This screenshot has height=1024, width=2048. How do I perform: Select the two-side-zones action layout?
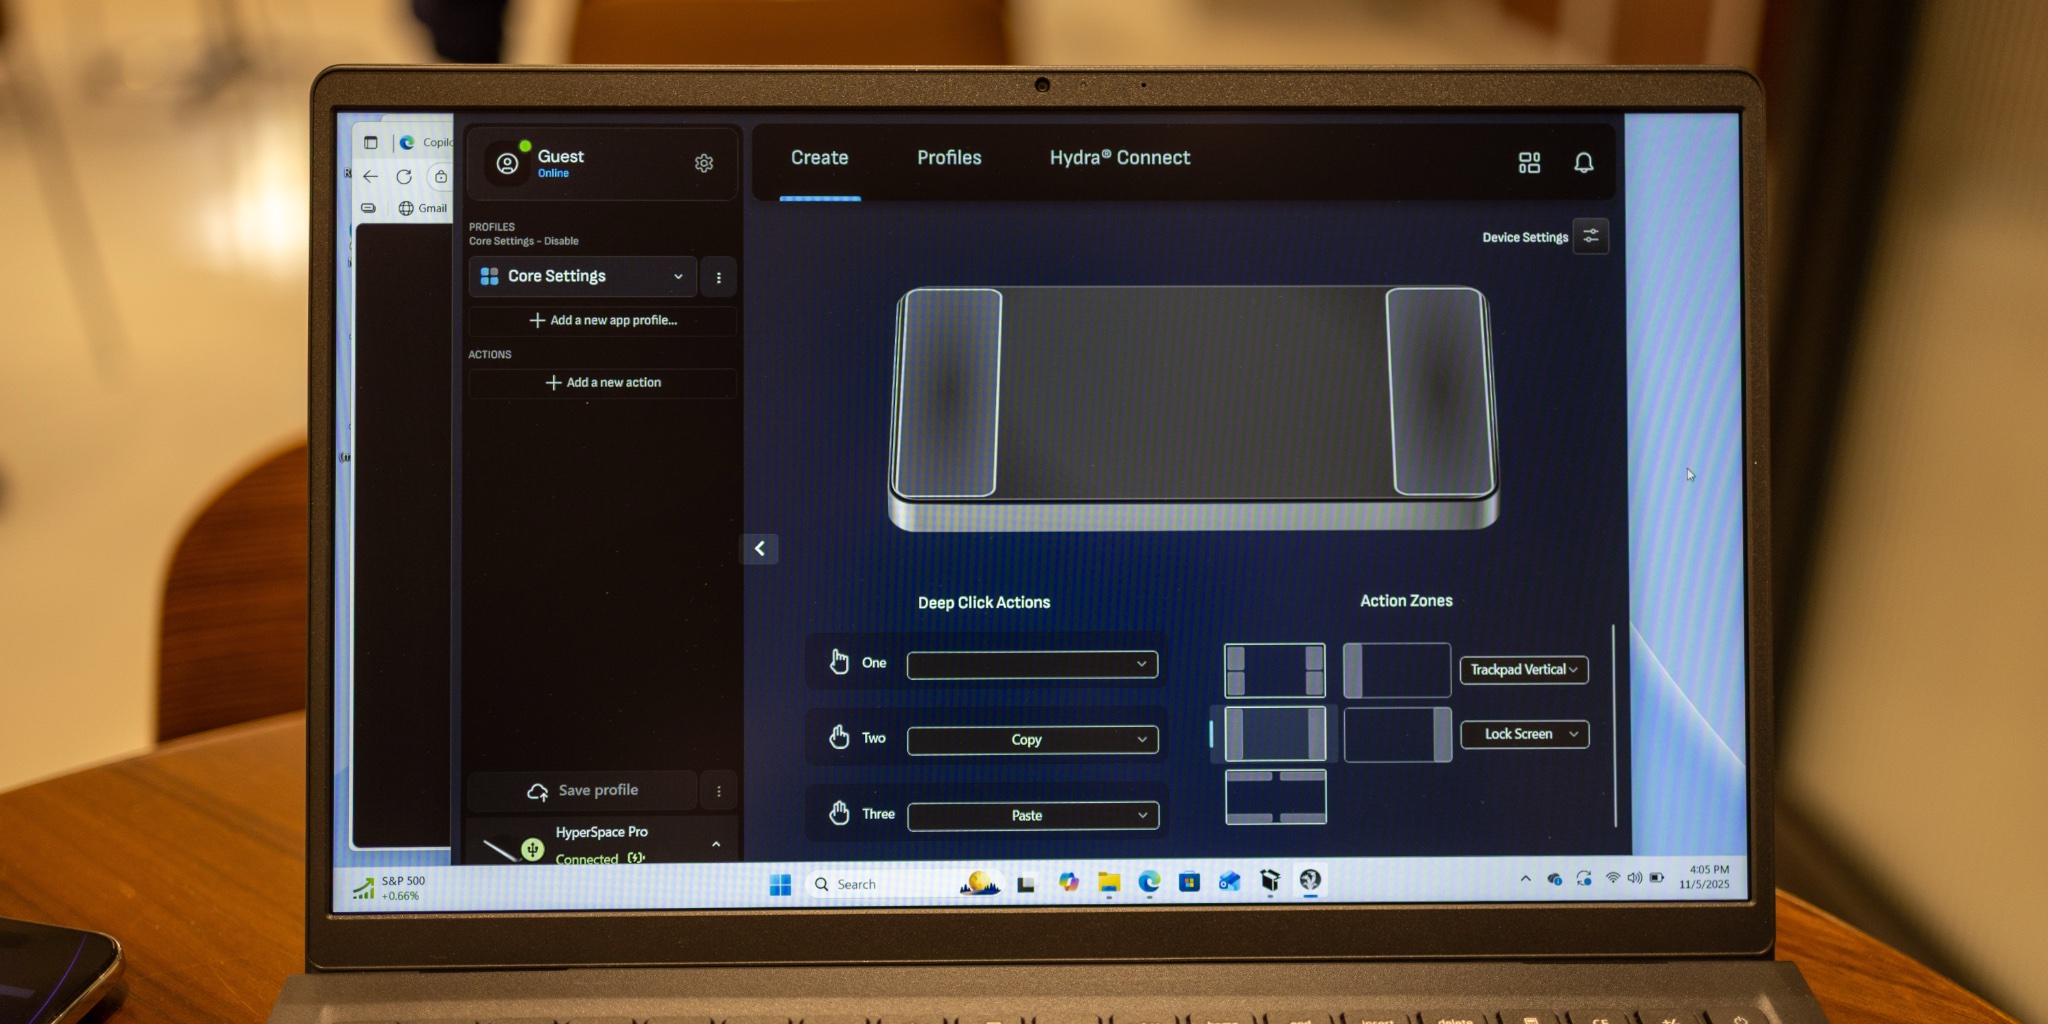point(1275,733)
